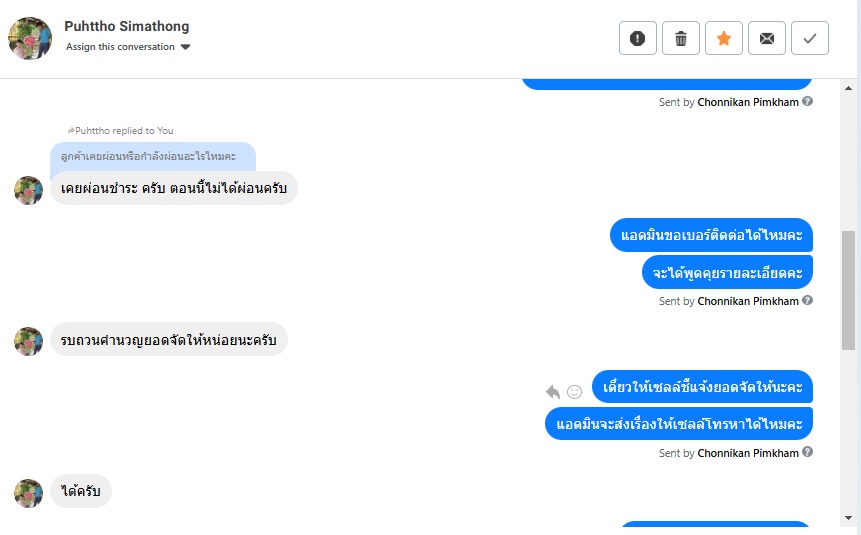The width and height of the screenshot is (861, 535).
Task: Click the scrollbar up arrow
Action: pyautogui.click(x=849, y=87)
